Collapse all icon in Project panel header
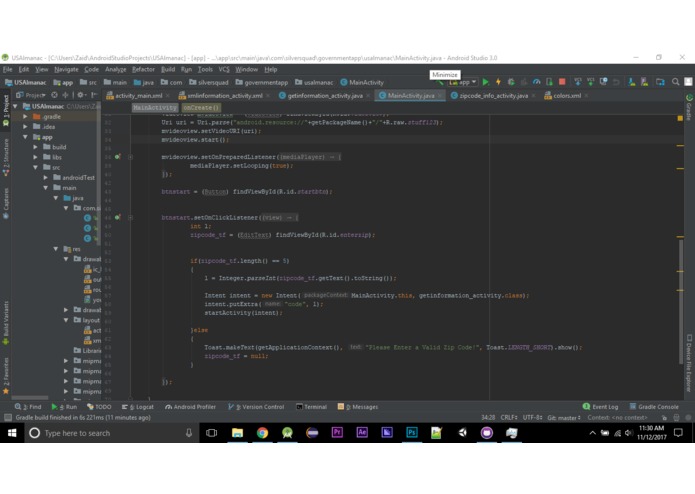 (65, 95)
